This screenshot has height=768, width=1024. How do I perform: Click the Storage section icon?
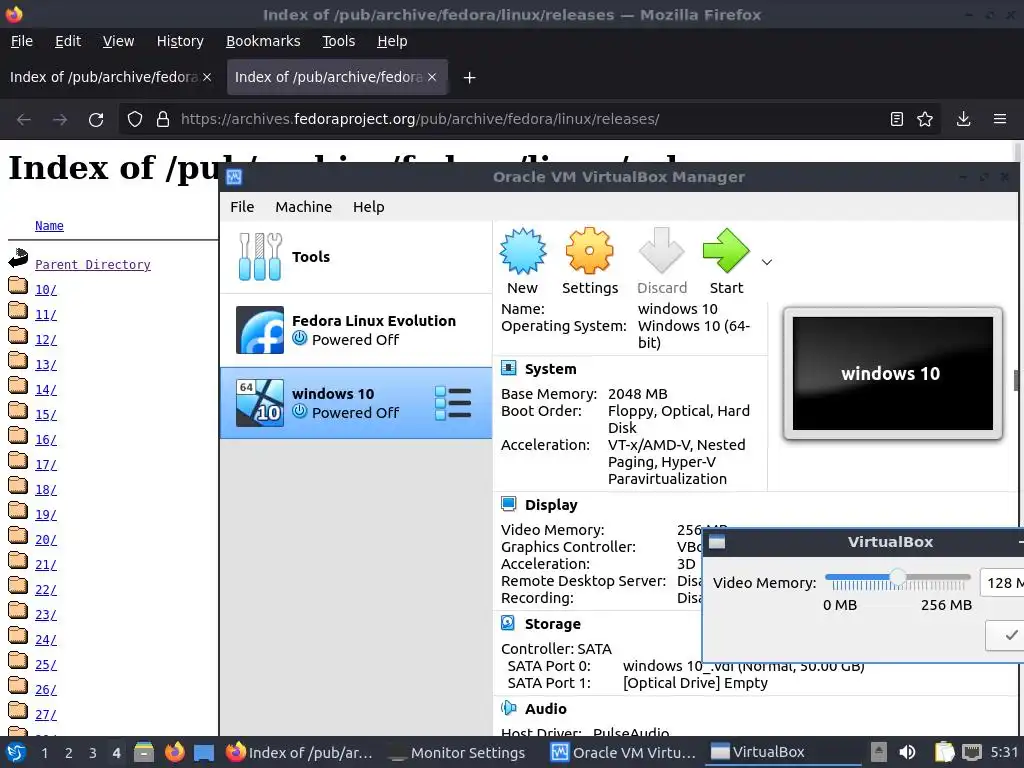click(x=508, y=623)
